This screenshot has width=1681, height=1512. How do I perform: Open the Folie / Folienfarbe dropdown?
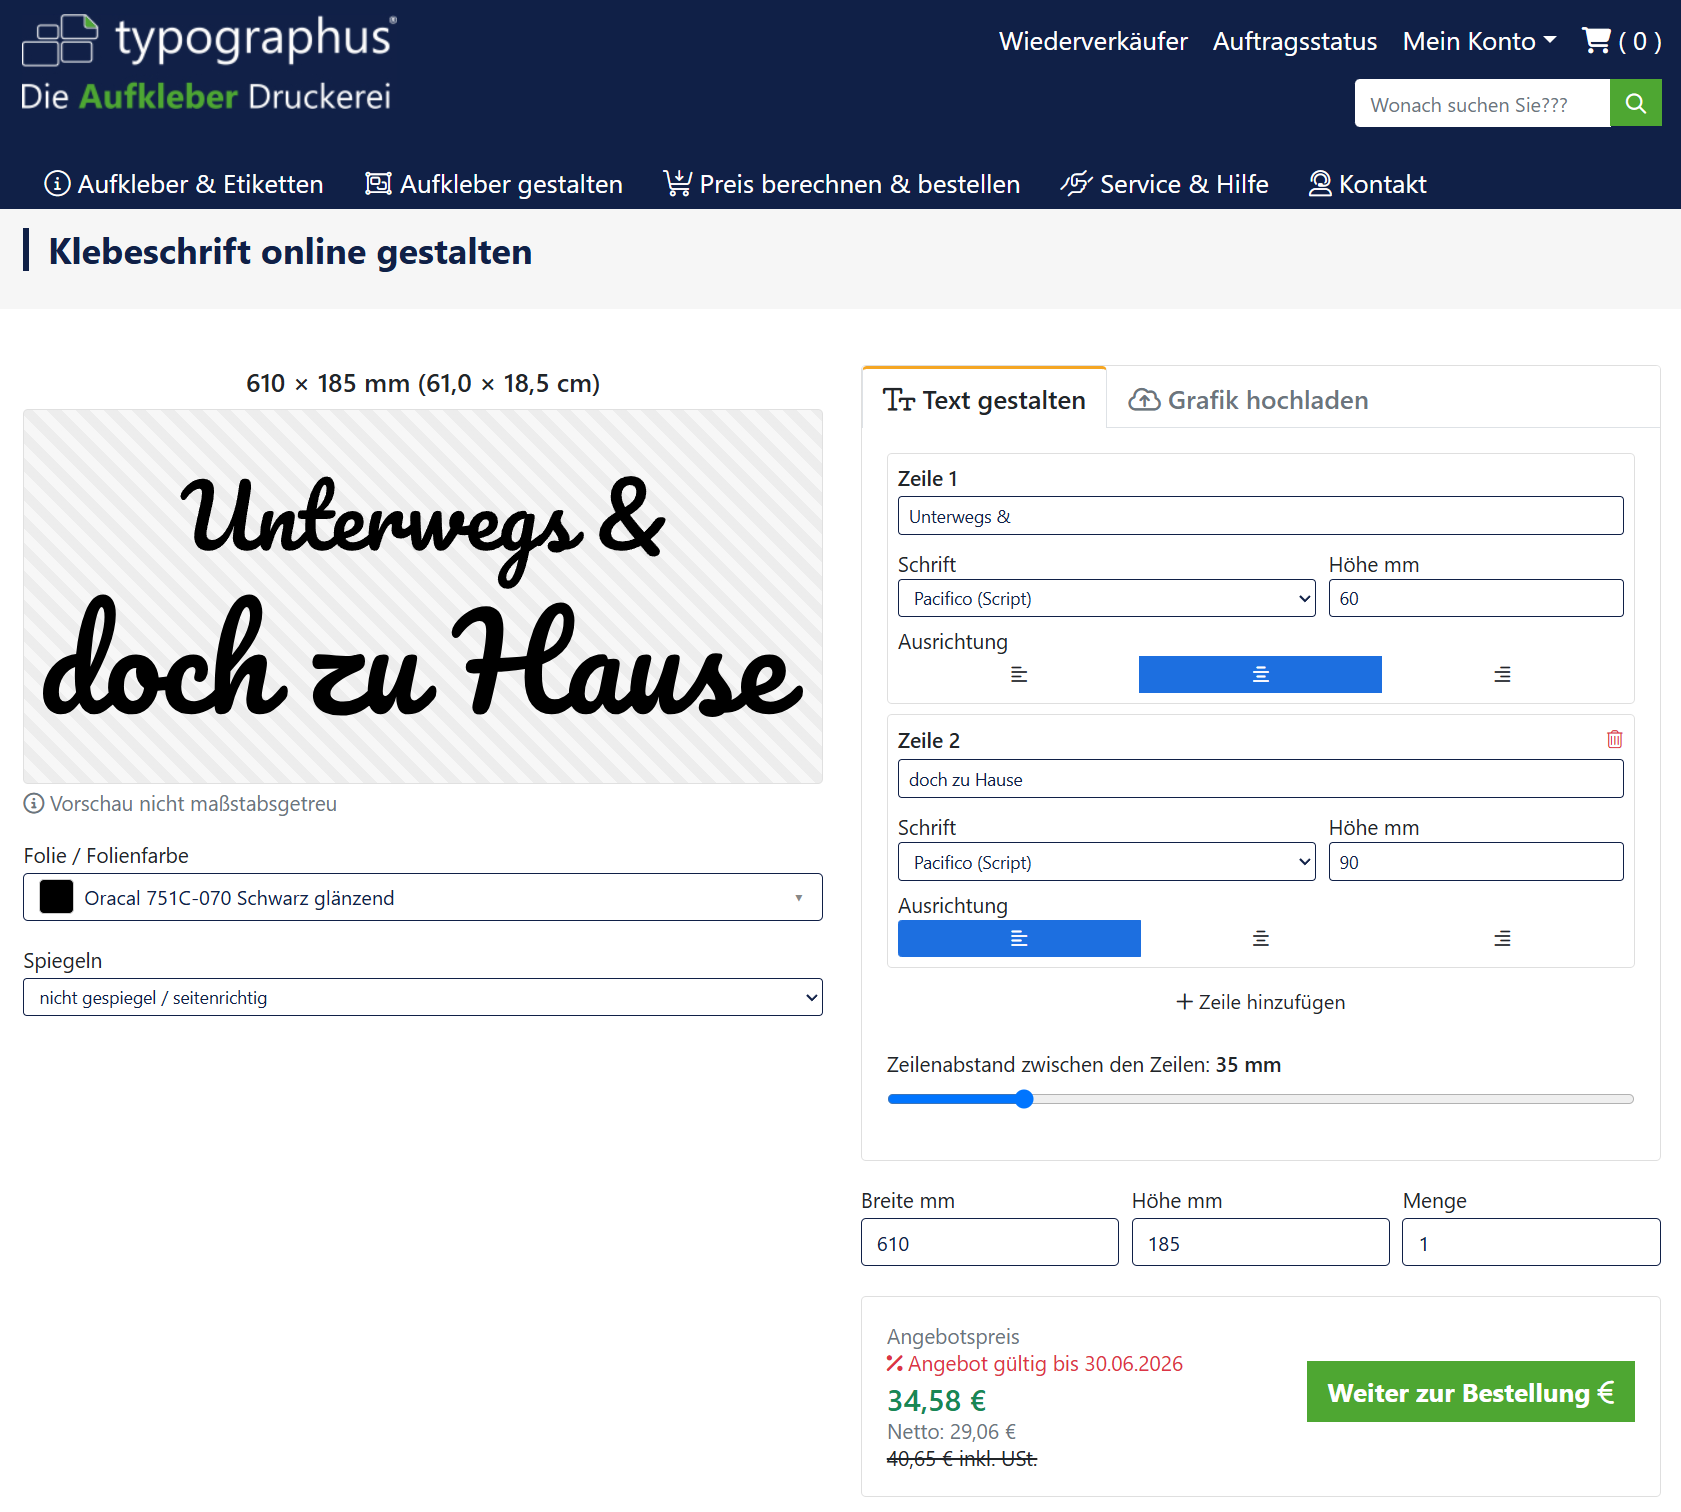point(422,897)
